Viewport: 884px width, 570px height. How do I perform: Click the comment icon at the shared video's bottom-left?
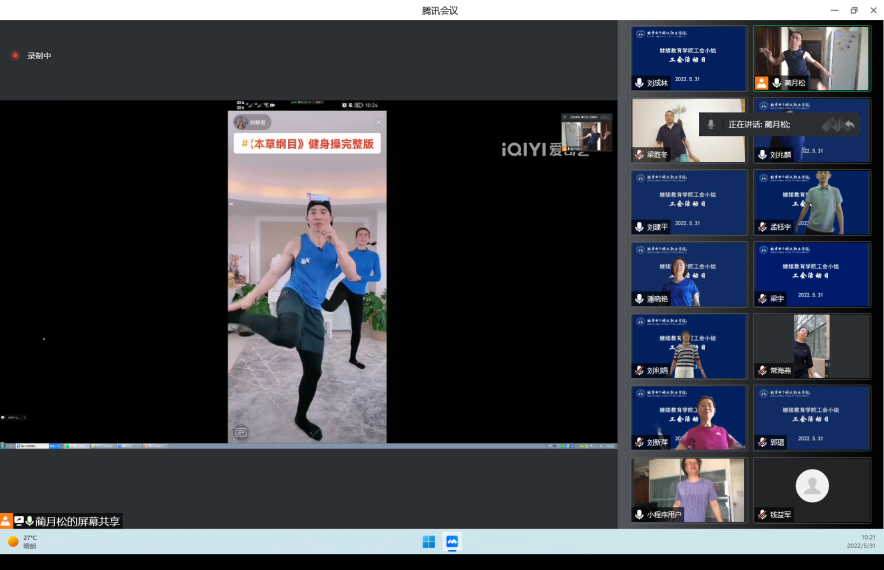pos(240,432)
